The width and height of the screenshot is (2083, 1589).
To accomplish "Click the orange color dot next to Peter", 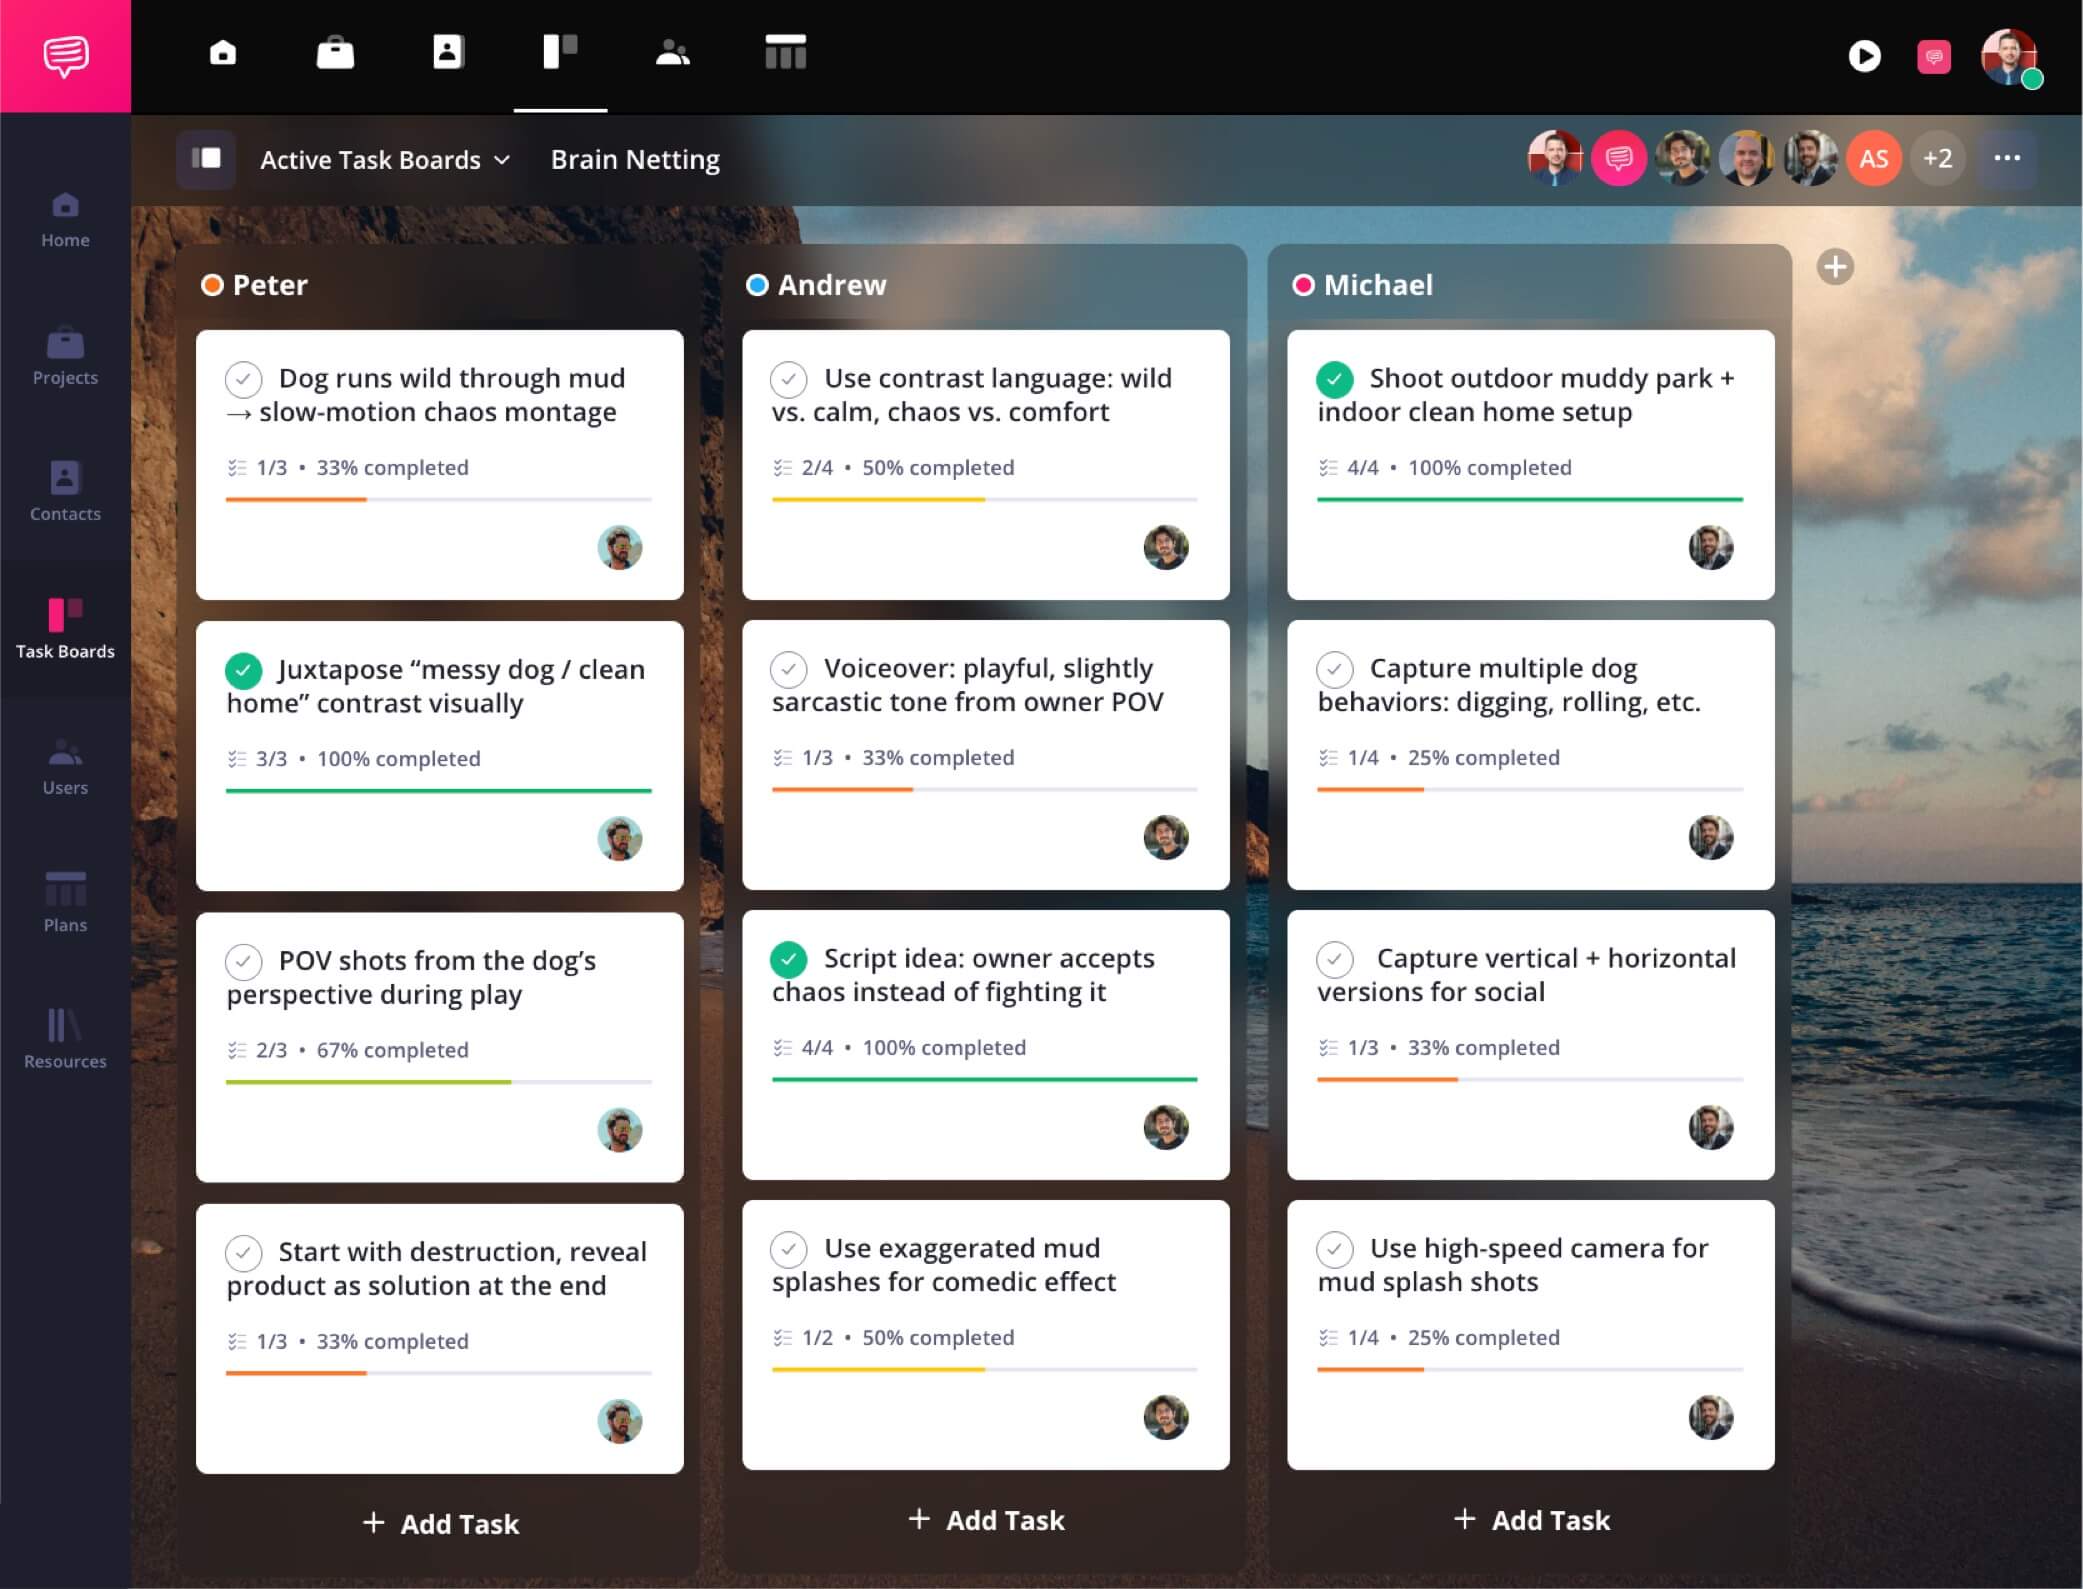I will point(212,285).
